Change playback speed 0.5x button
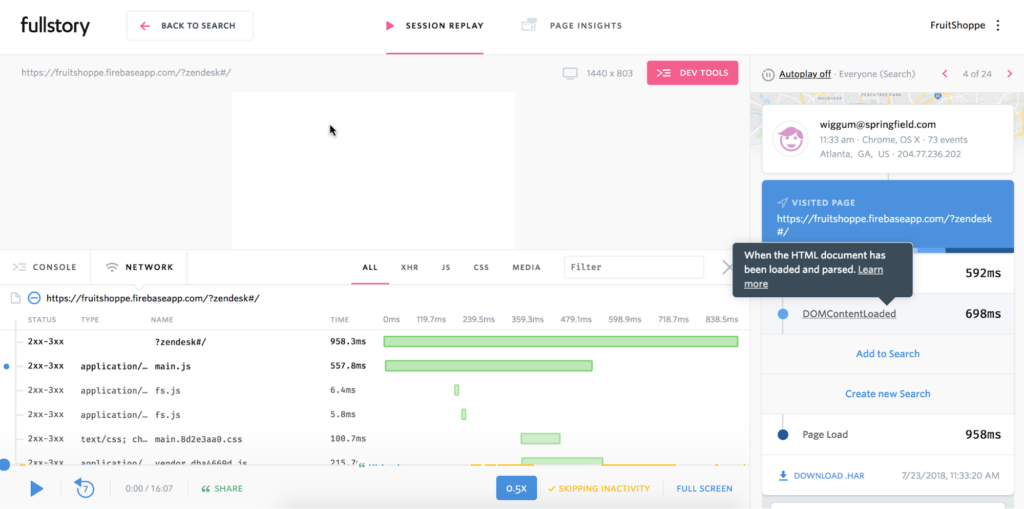Viewport: 1024px width, 509px height. pyautogui.click(x=517, y=488)
